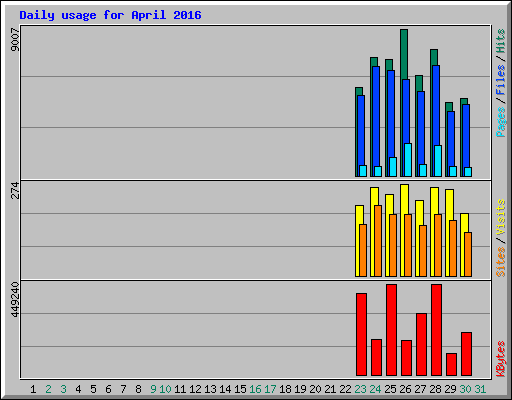Click day 27 on the x-axis

420,389
